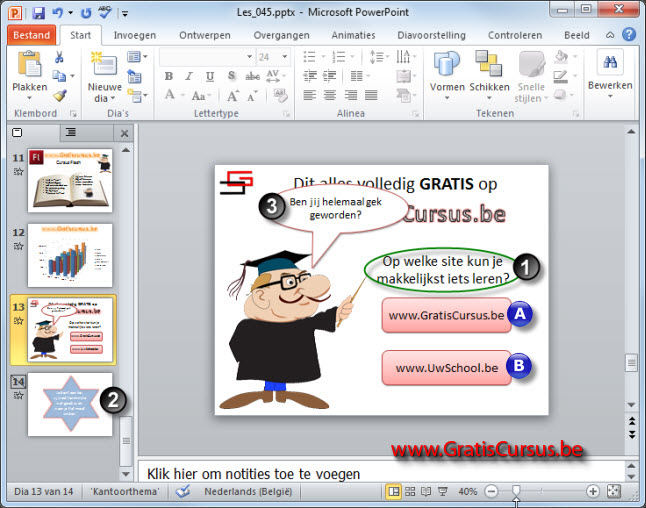
Task: Run spelling check from quick access toolbar
Action: [x=104, y=12]
